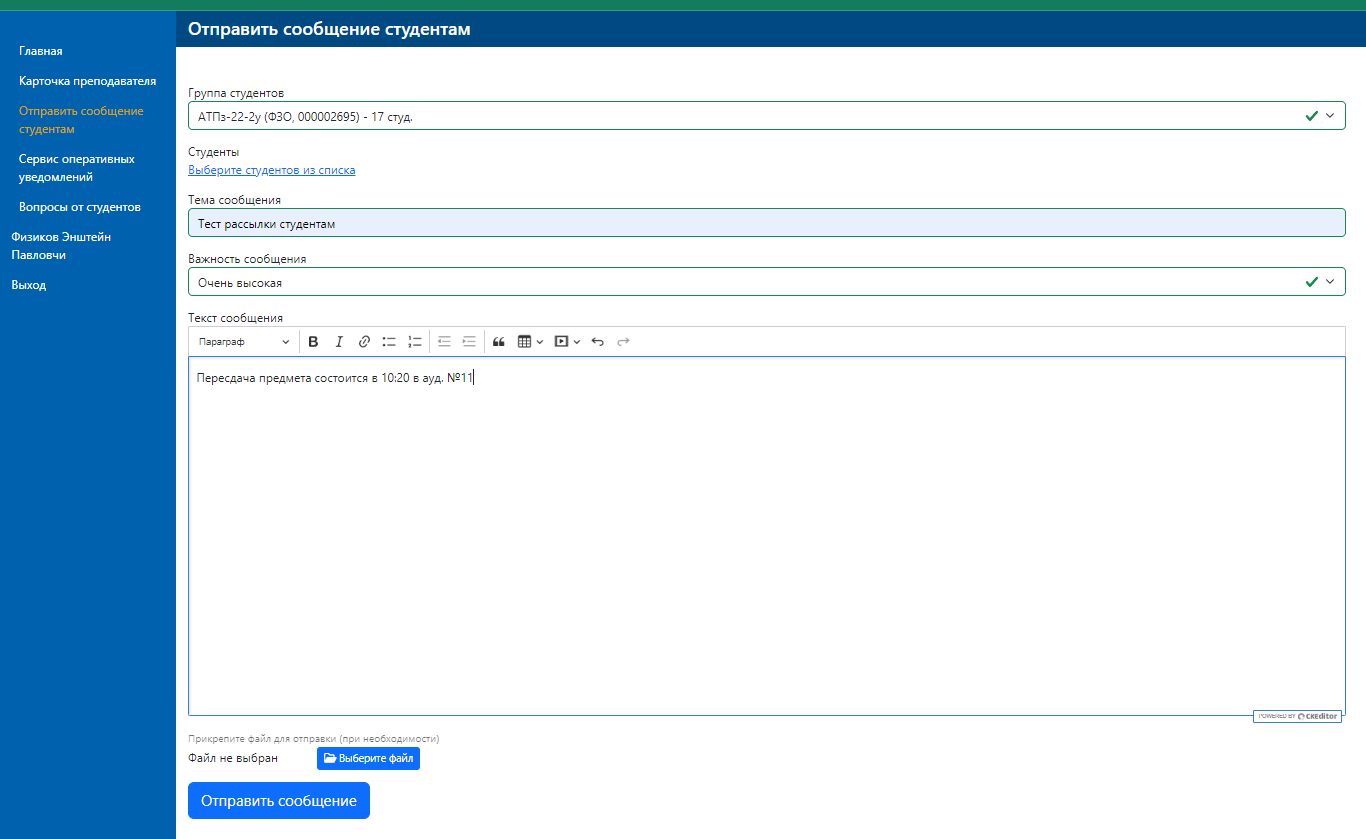Open Карточка преподавателя in the sidebar

87,81
